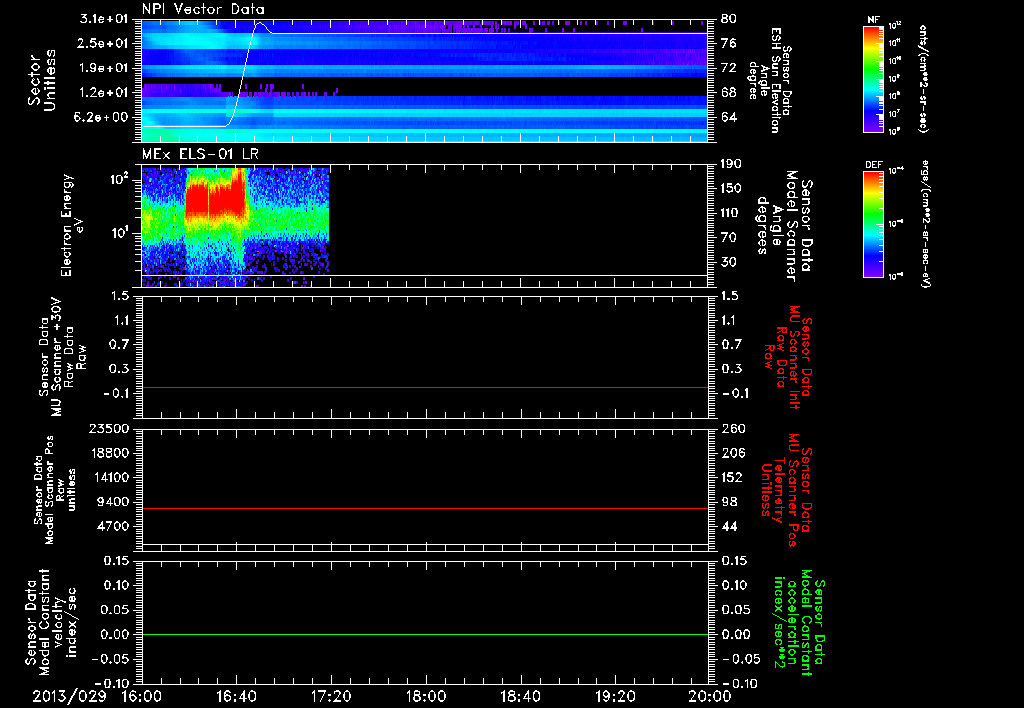Image resolution: width=1024 pixels, height=708 pixels.
Task: Click the 1.2e+01 sector tick label
Action: 103,93
